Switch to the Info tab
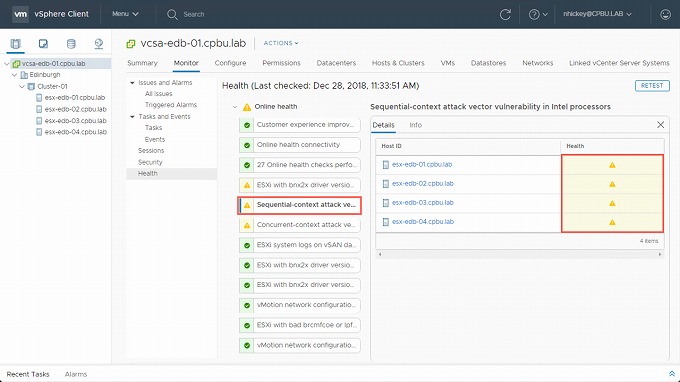The image size is (680, 382). tap(415, 125)
